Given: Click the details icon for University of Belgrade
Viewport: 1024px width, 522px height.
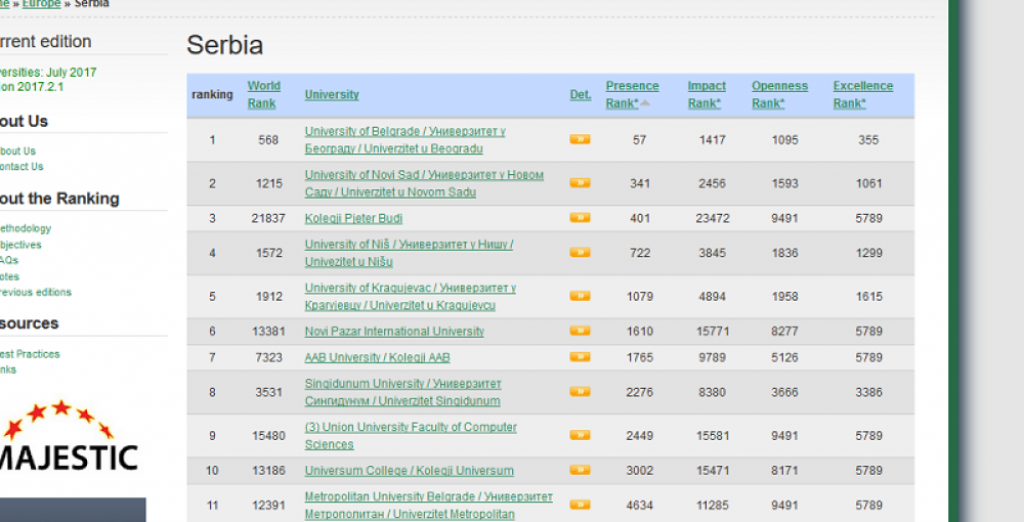Looking at the screenshot, I should [579, 140].
